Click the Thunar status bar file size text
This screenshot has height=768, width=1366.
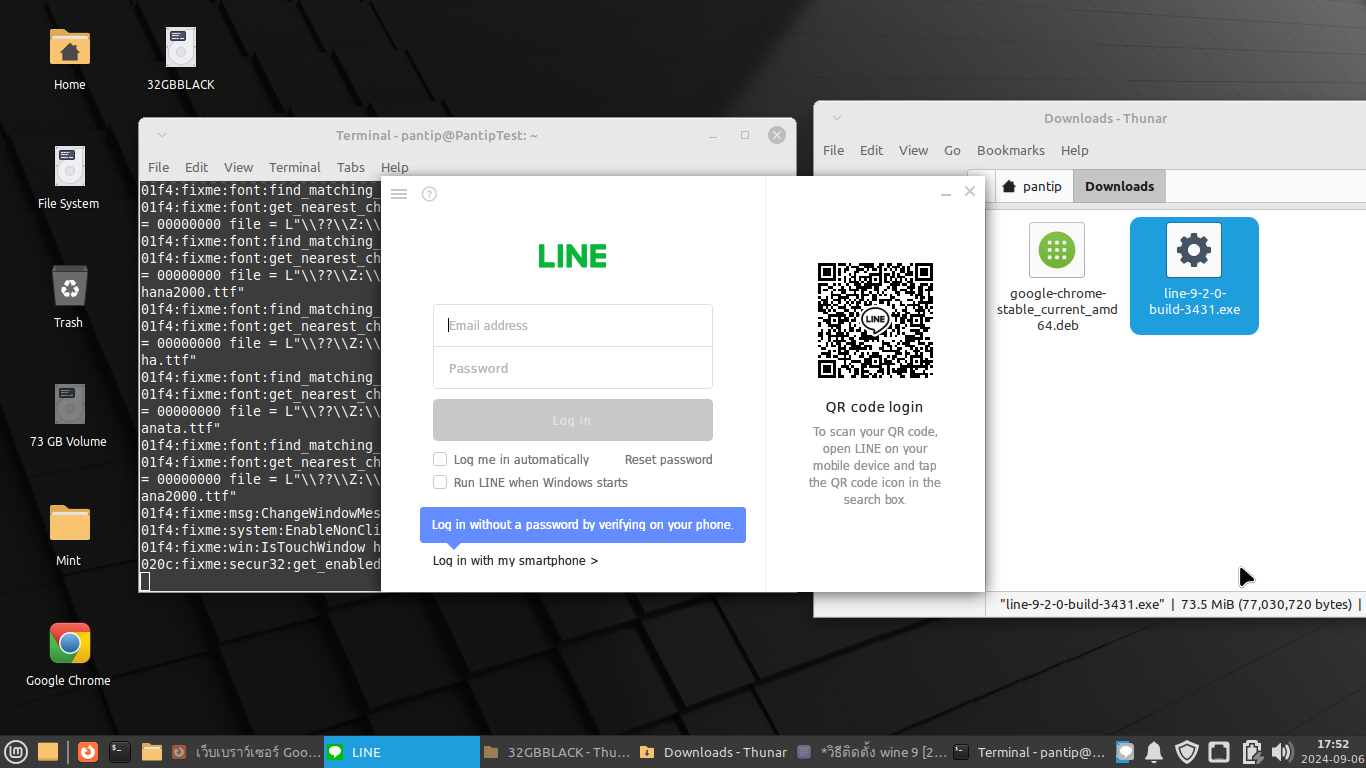click(x=1266, y=605)
